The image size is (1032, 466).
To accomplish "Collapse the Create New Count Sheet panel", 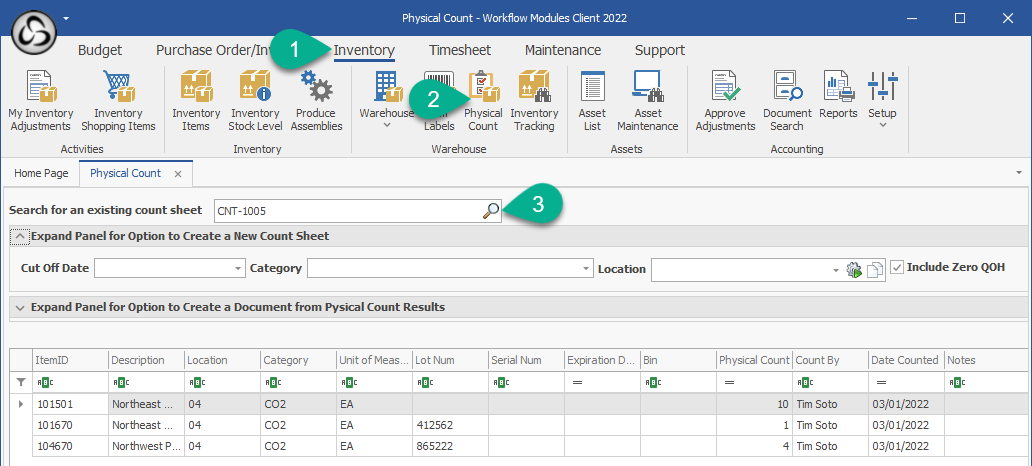I will (x=19, y=236).
